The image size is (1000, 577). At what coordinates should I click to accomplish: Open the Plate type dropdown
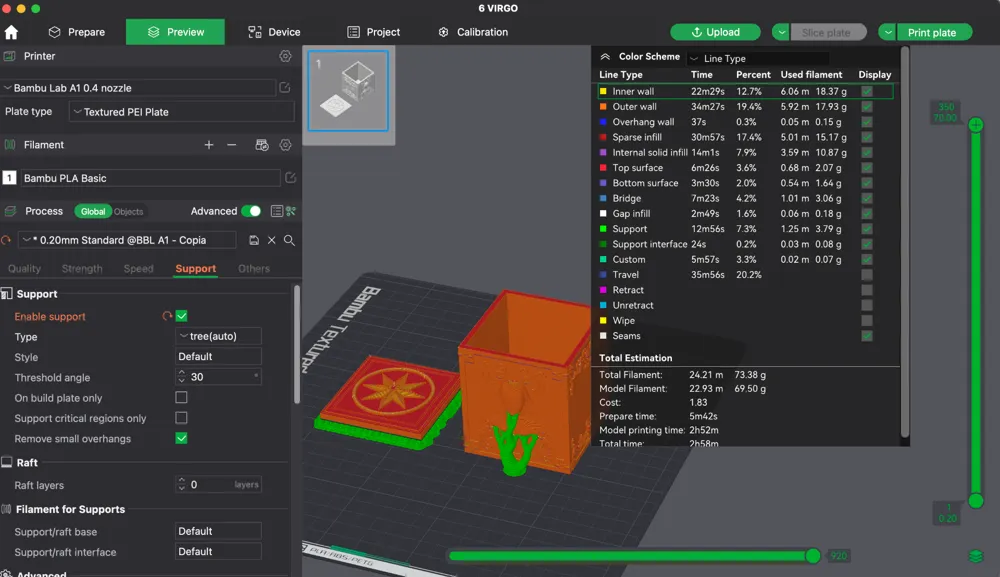coord(182,112)
